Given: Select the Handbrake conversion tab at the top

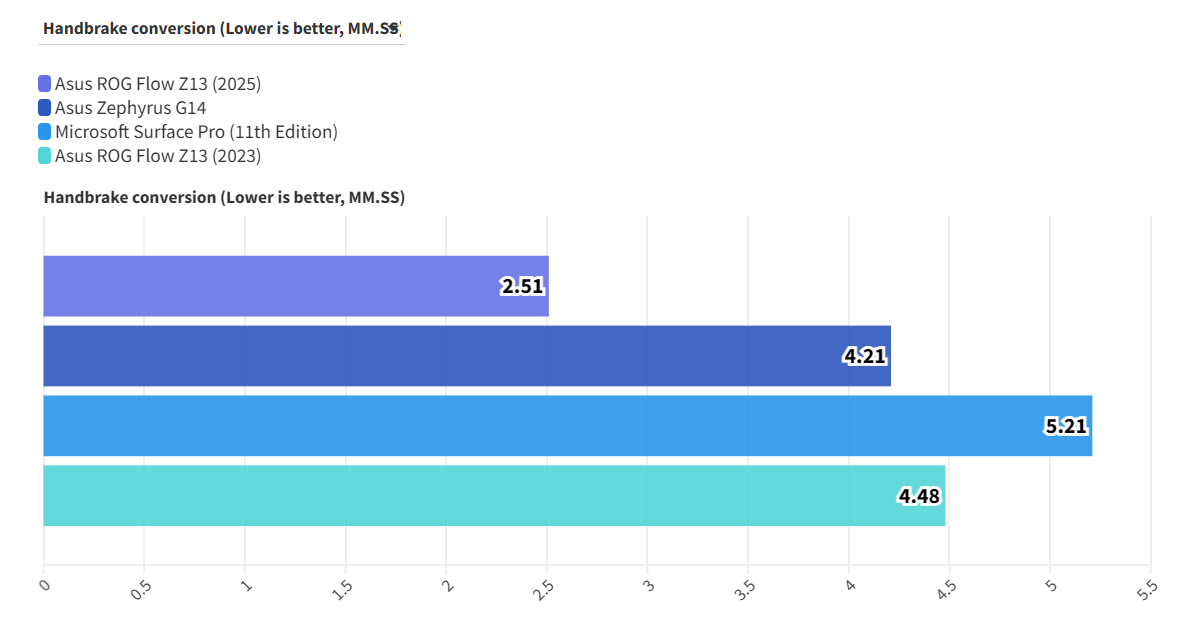Looking at the screenshot, I should tap(222, 29).
